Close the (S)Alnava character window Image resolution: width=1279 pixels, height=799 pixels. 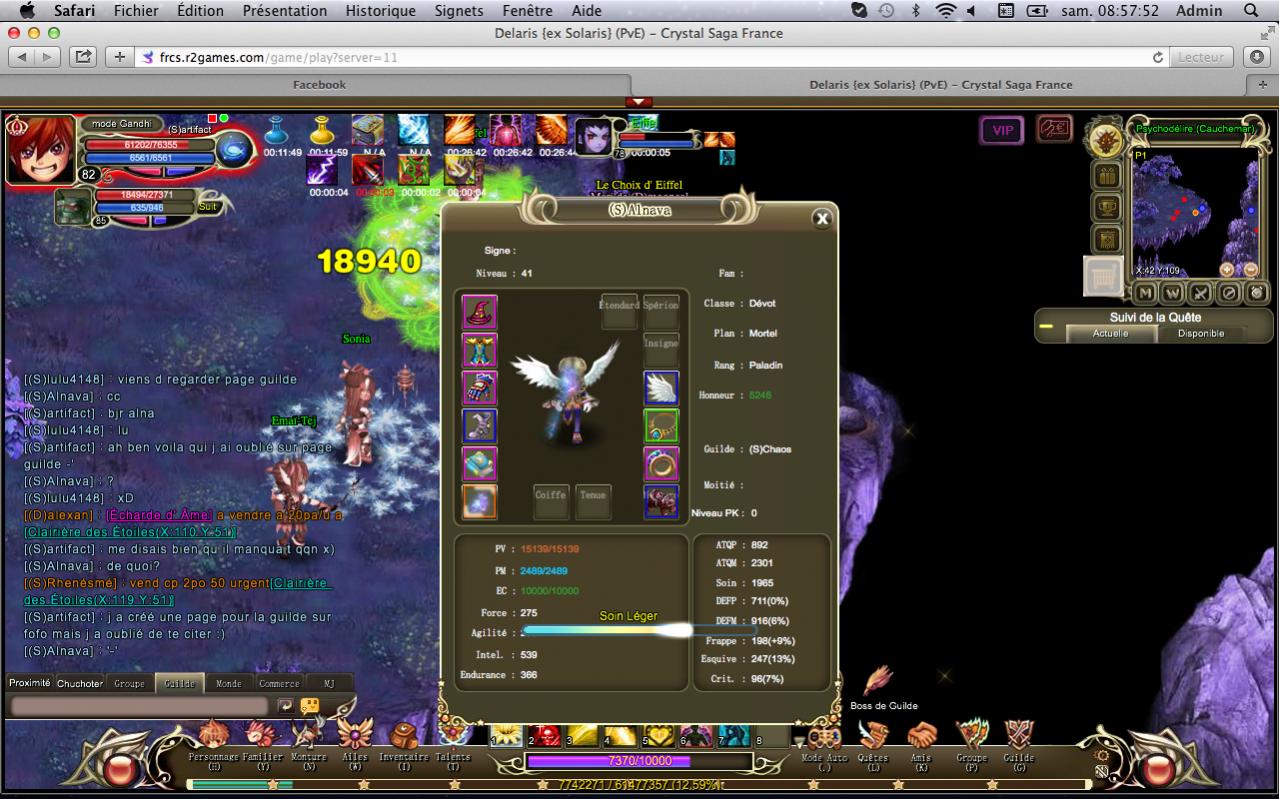tap(822, 219)
